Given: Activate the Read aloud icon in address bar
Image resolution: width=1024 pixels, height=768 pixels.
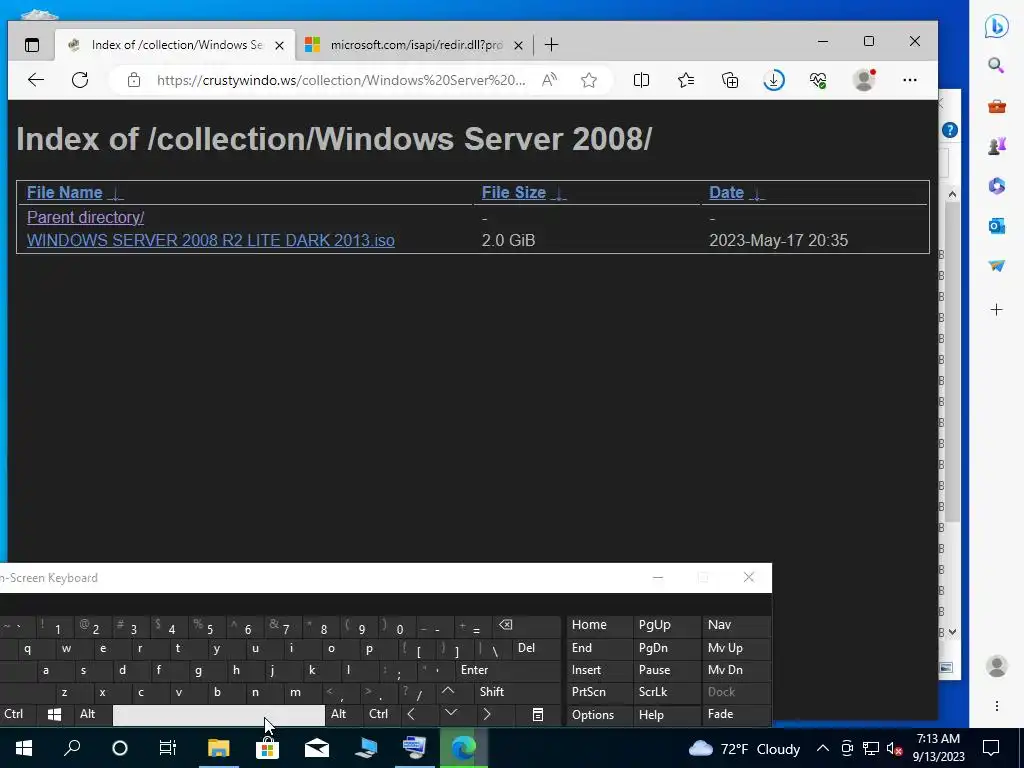Looking at the screenshot, I should pyautogui.click(x=549, y=80).
